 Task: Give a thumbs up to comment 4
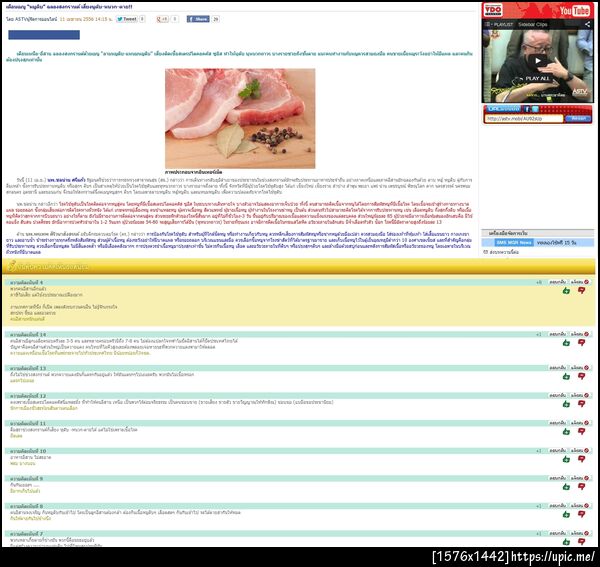pyautogui.click(x=566, y=291)
